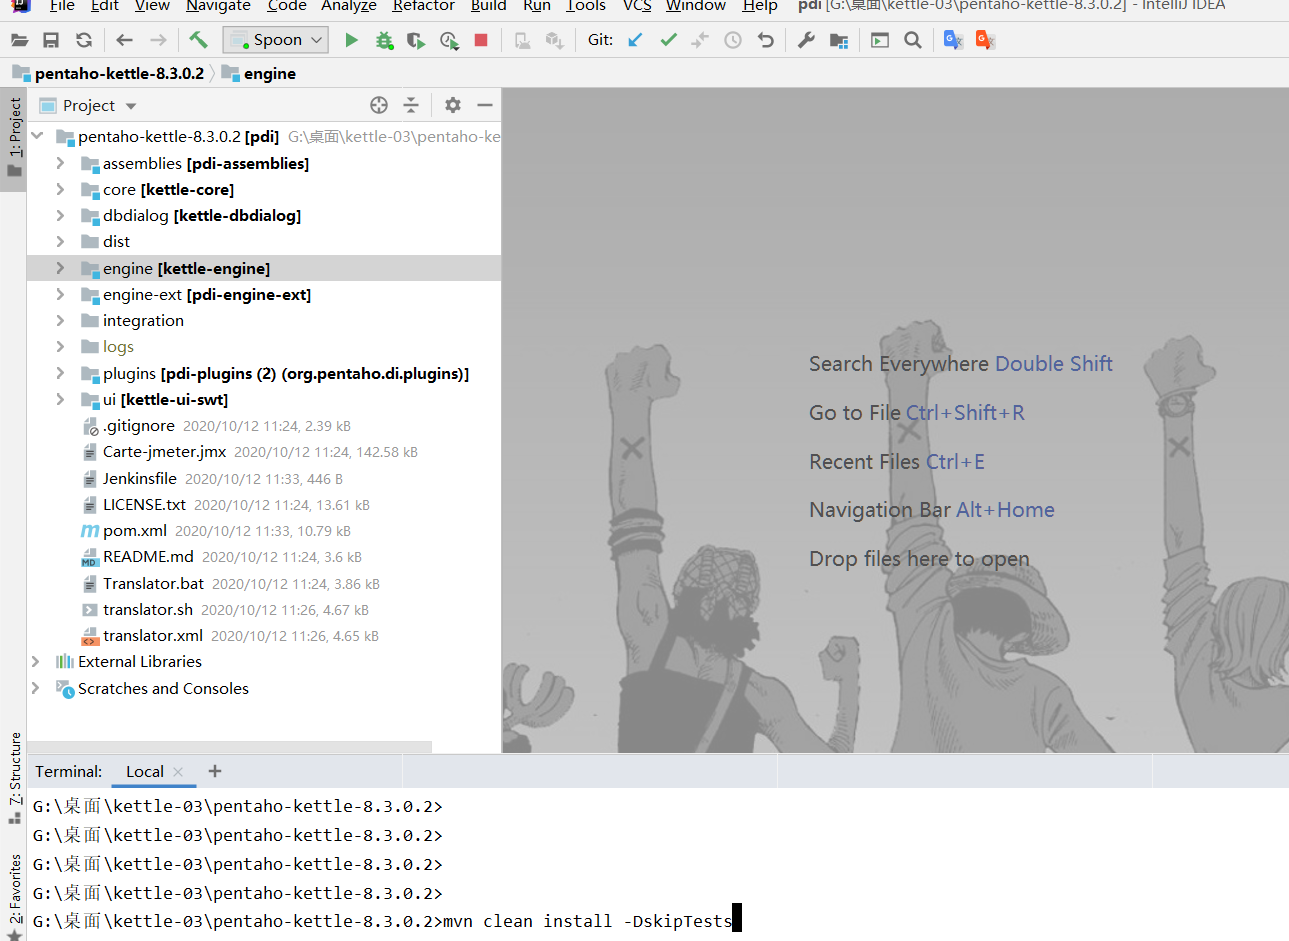Image resolution: width=1289 pixels, height=941 pixels.
Task: Select the pom.xml file
Action: [x=264, y=530]
